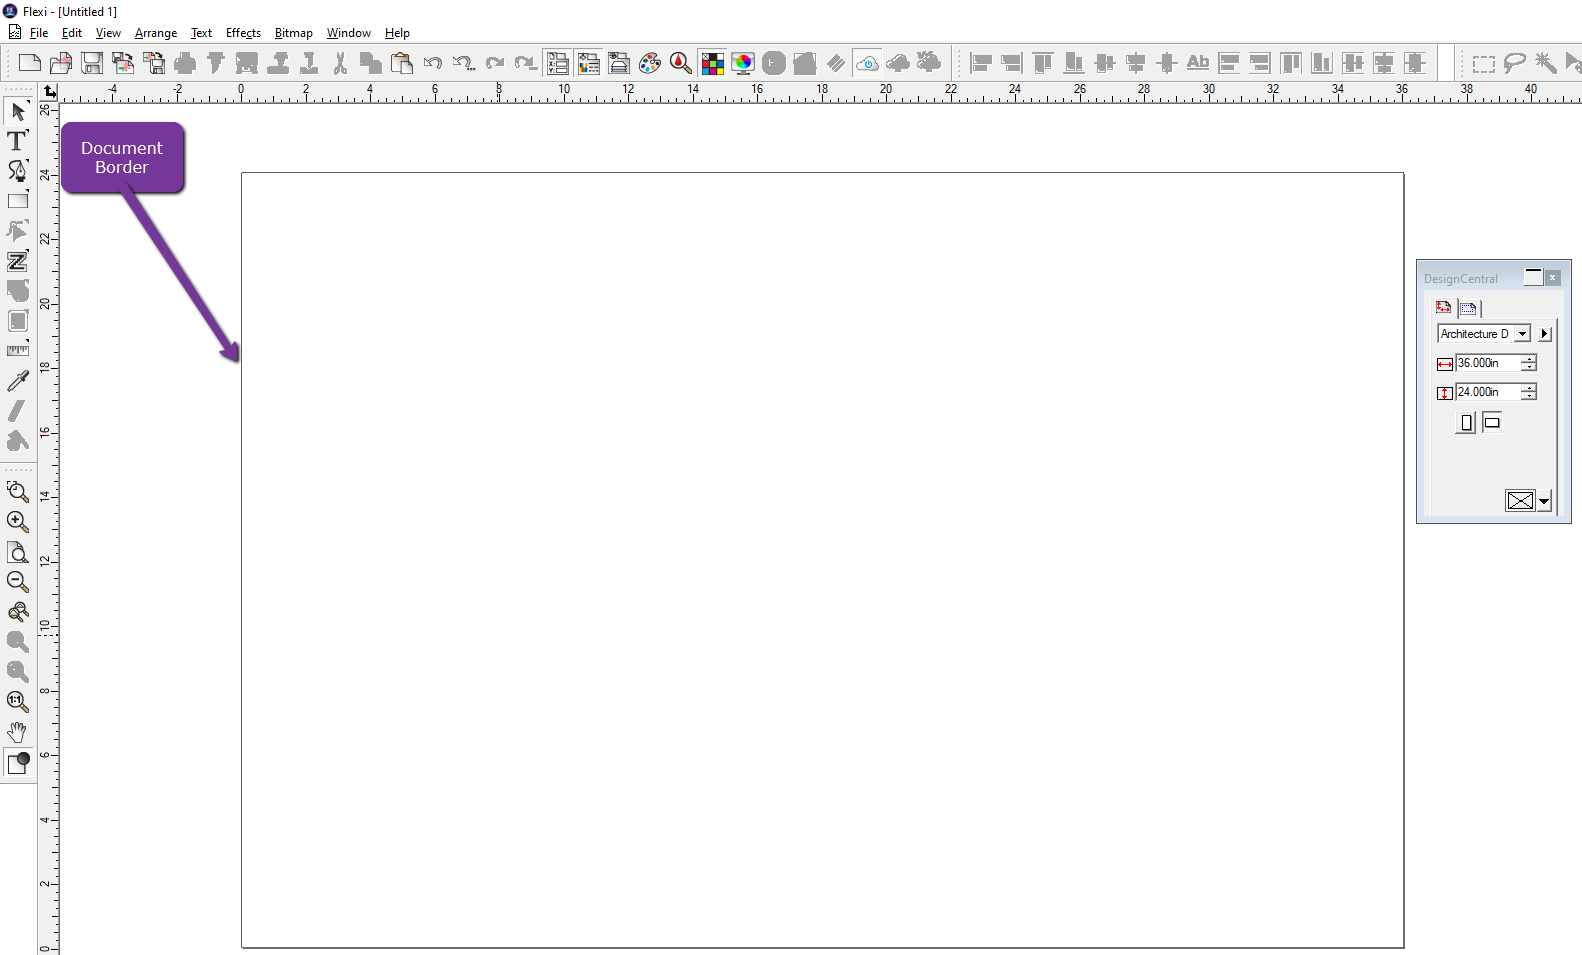Set page orientation to landscape
The width and height of the screenshot is (1582, 955).
[x=1492, y=423]
